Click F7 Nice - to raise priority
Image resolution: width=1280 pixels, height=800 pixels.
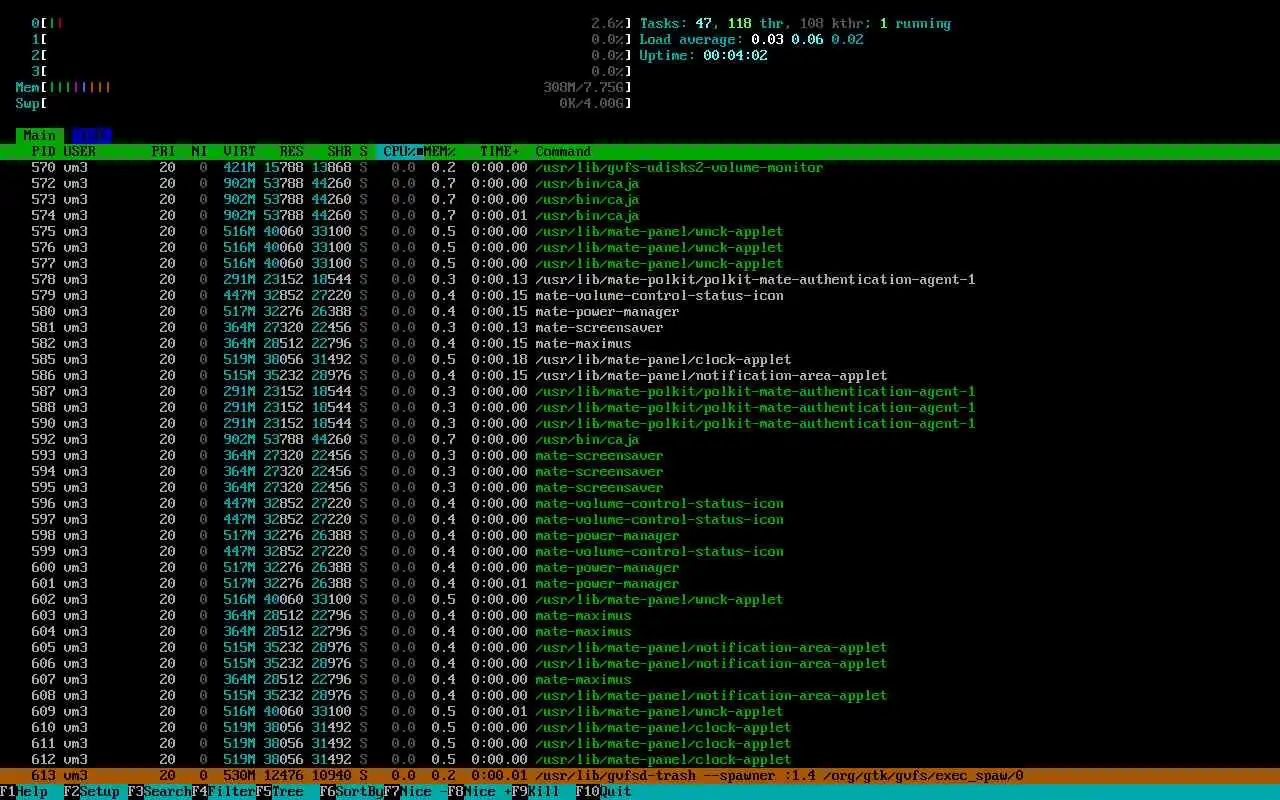416,792
